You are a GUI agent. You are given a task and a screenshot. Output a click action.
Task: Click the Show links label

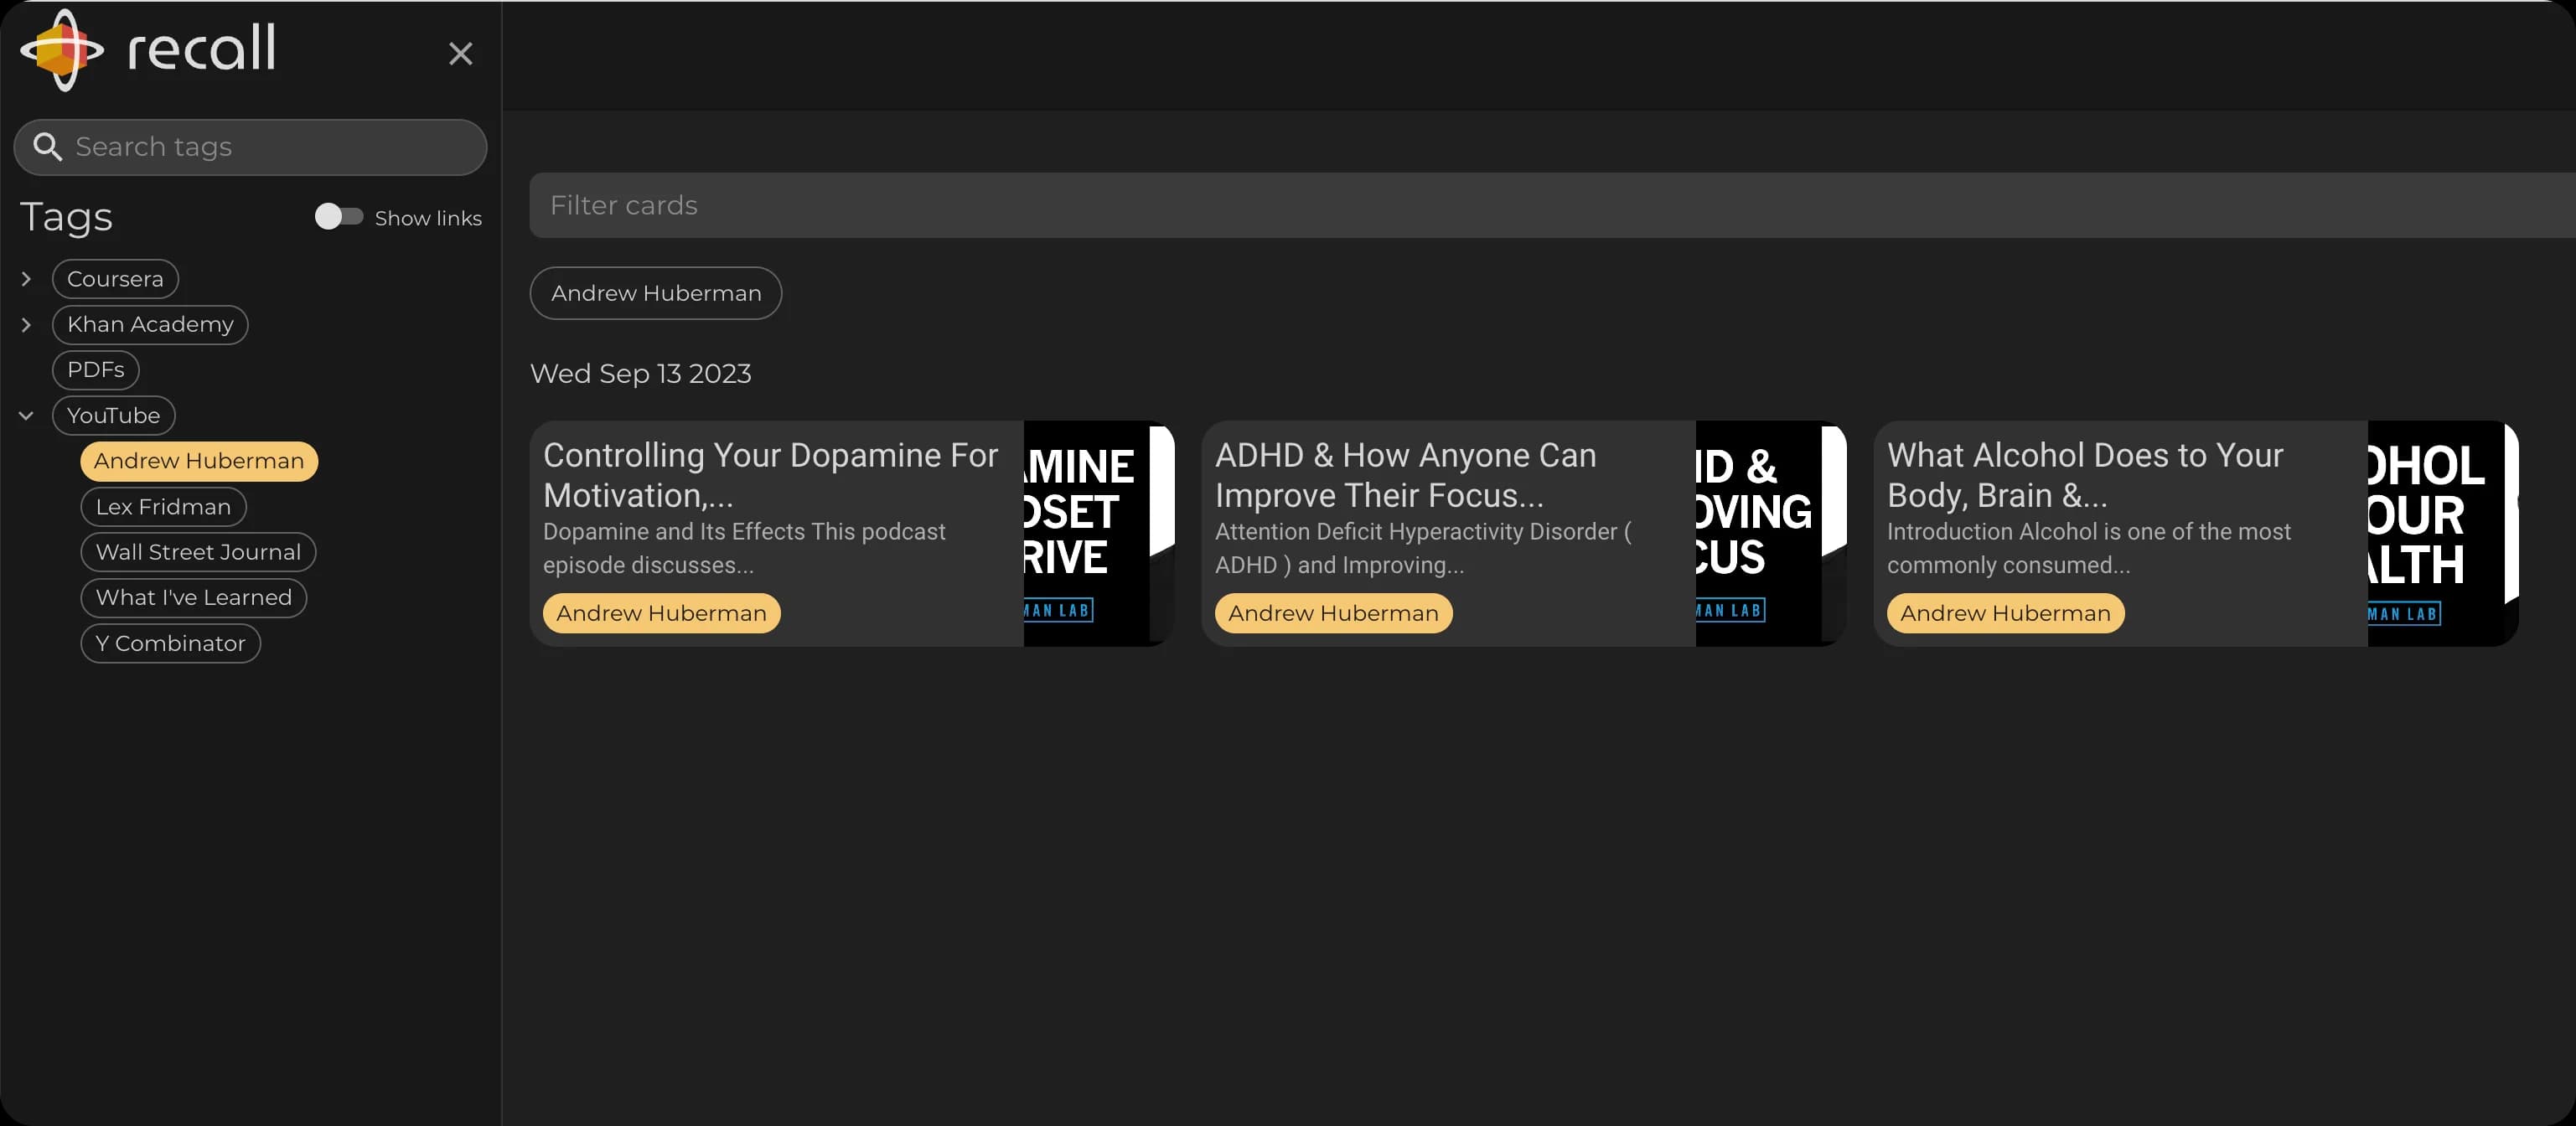tap(428, 218)
